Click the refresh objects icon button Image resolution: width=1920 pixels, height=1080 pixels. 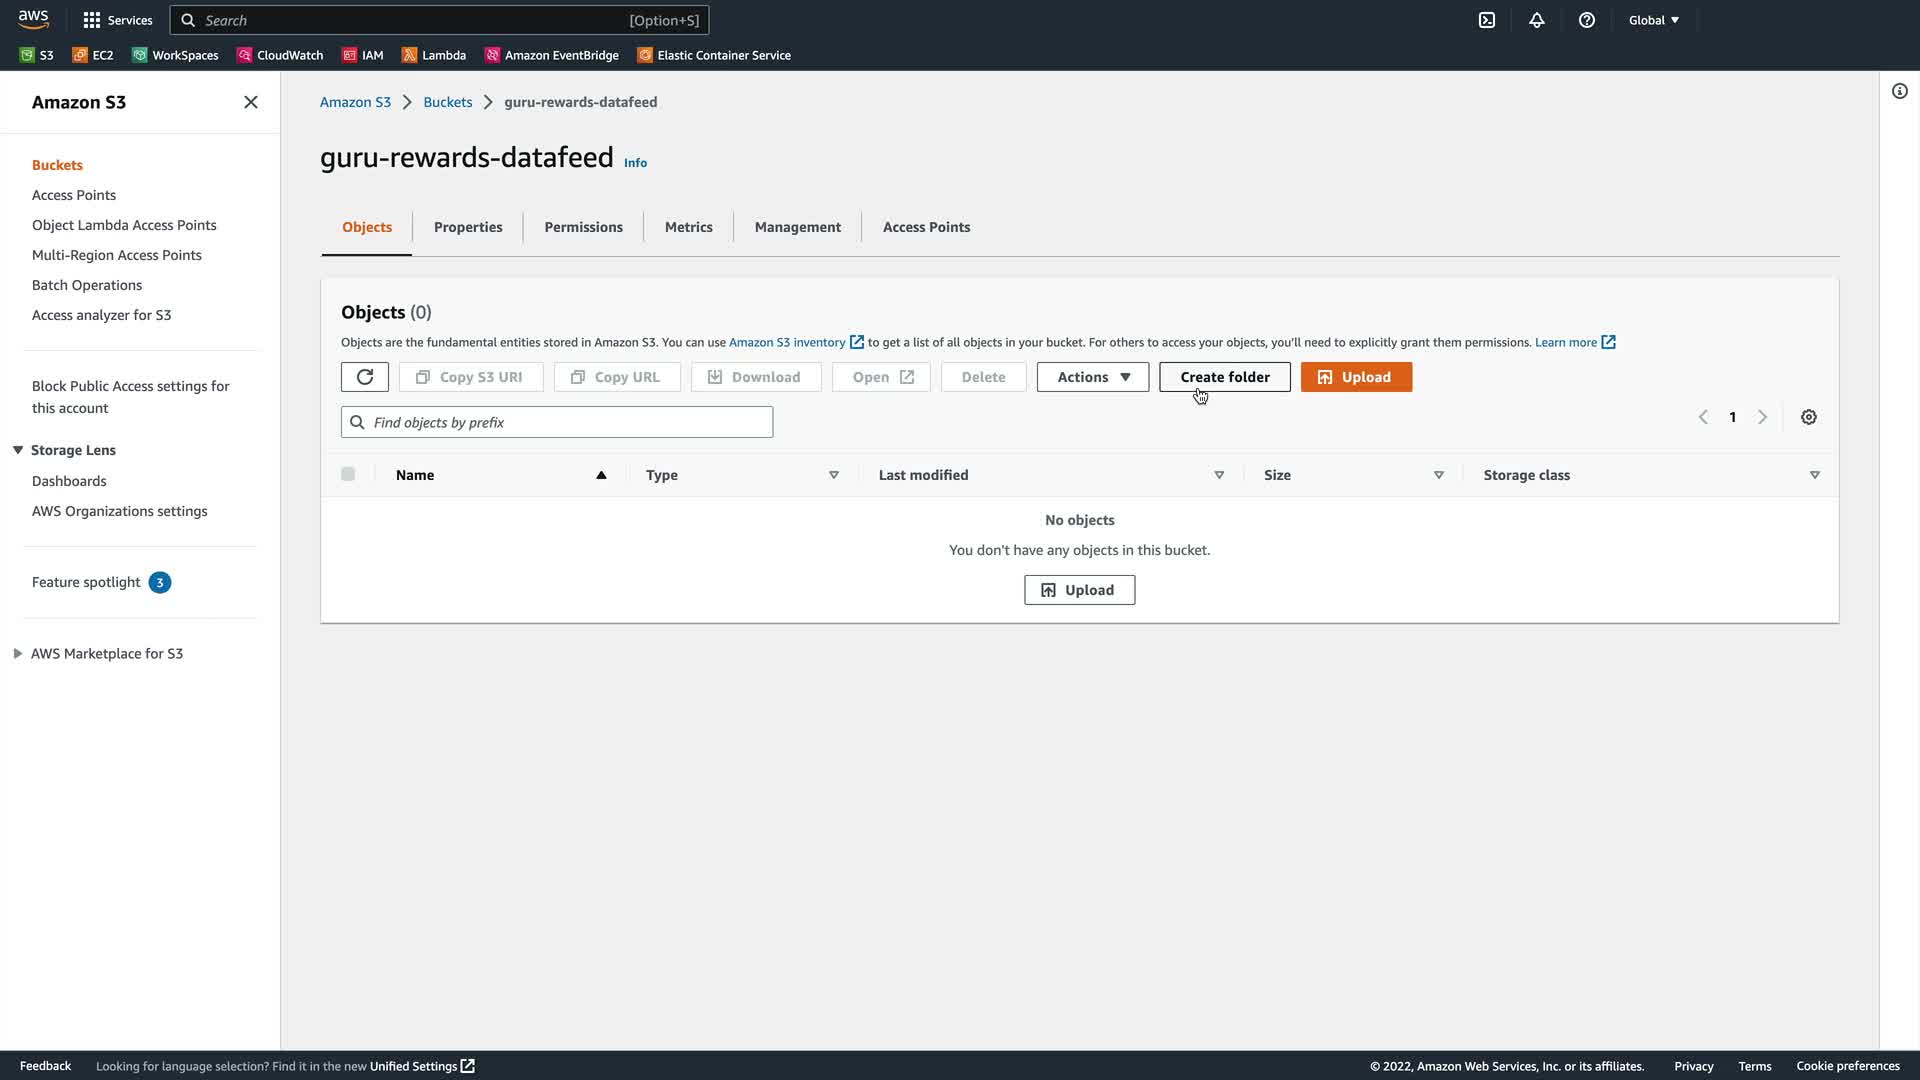pyautogui.click(x=364, y=377)
